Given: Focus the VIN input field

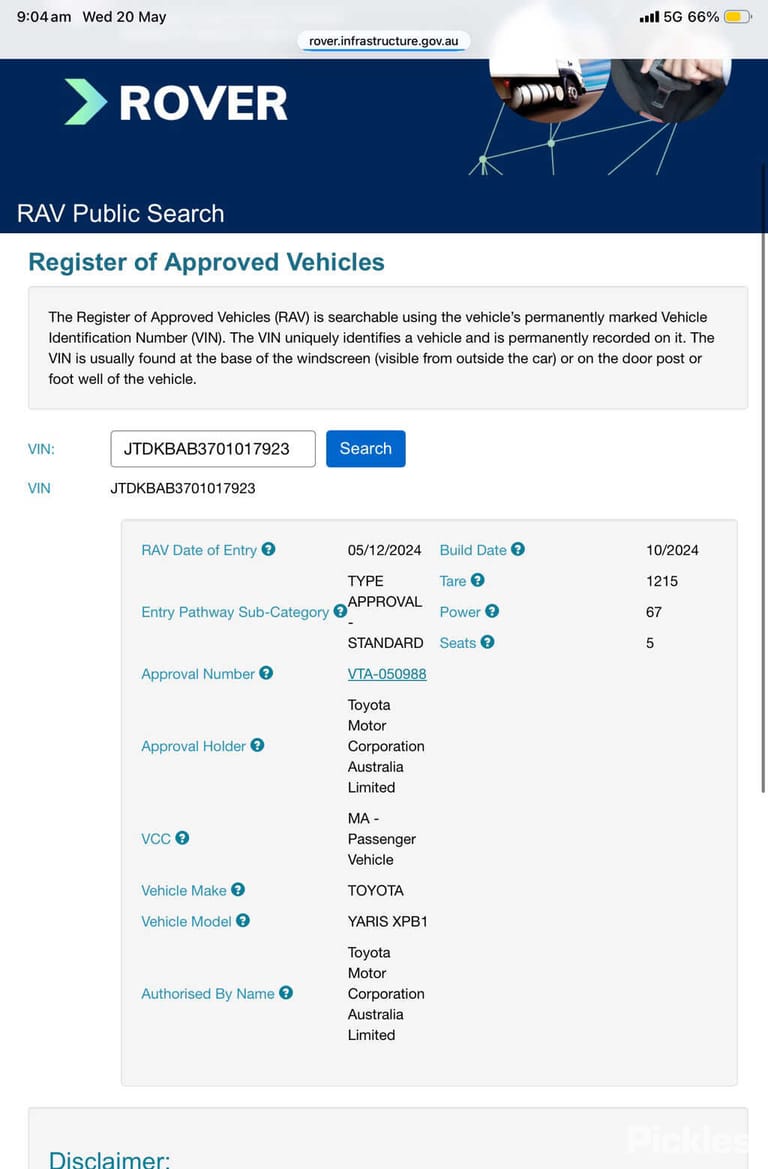Looking at the screenshot, I should point(213,449).
